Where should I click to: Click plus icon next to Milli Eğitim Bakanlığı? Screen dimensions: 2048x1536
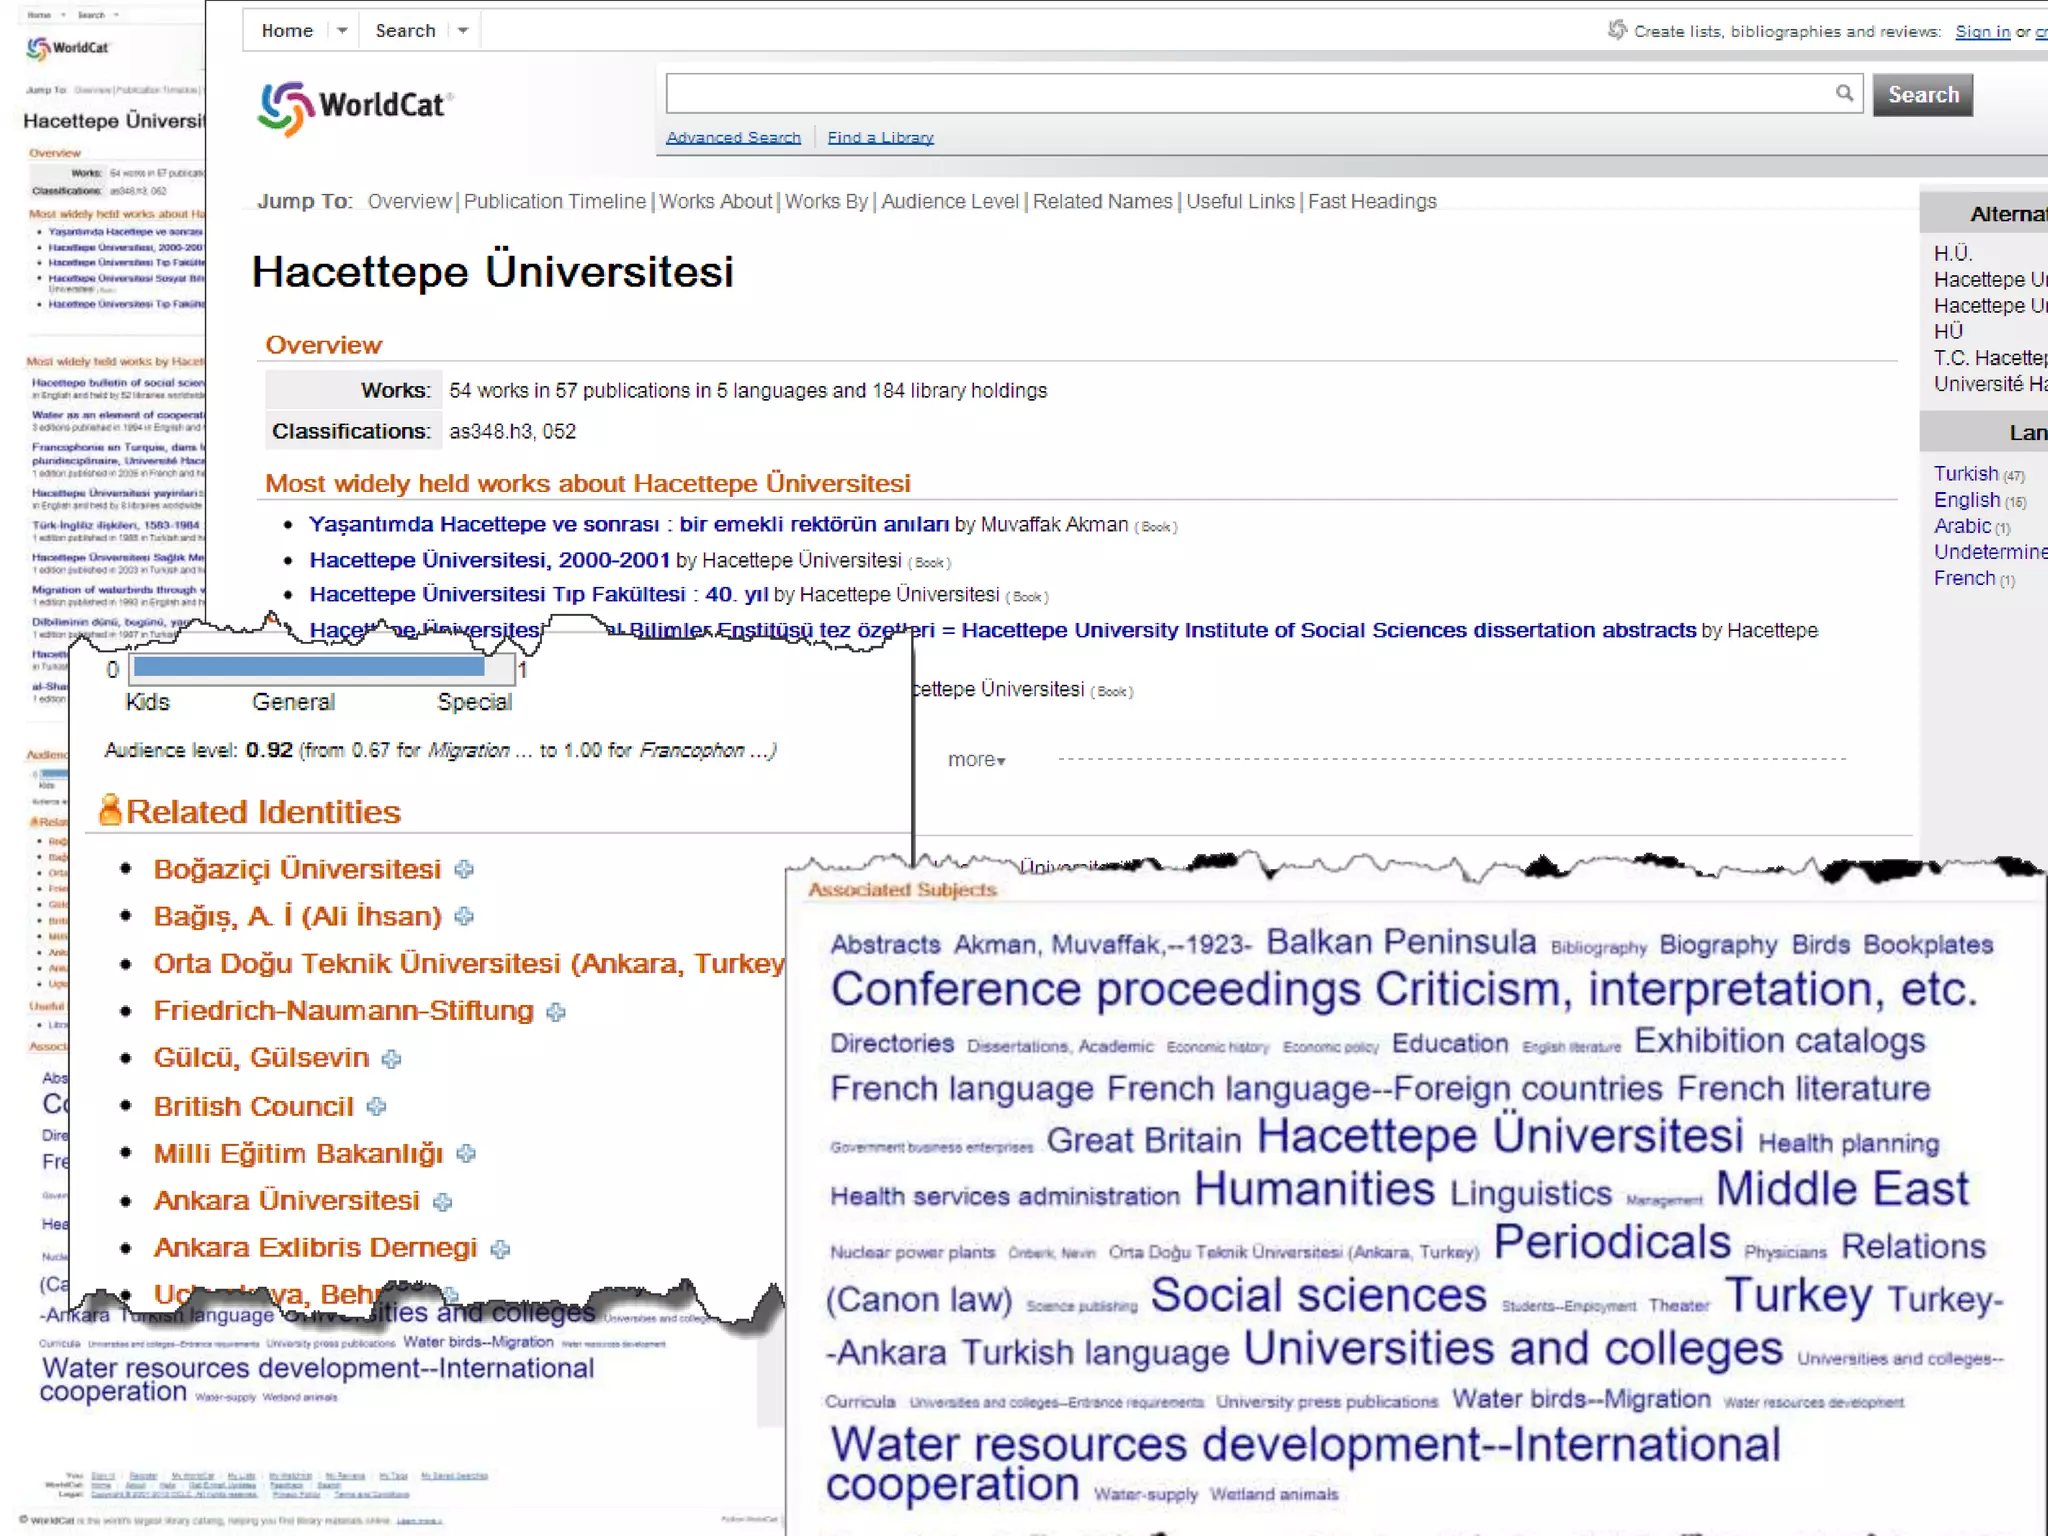coord(466,1154)
